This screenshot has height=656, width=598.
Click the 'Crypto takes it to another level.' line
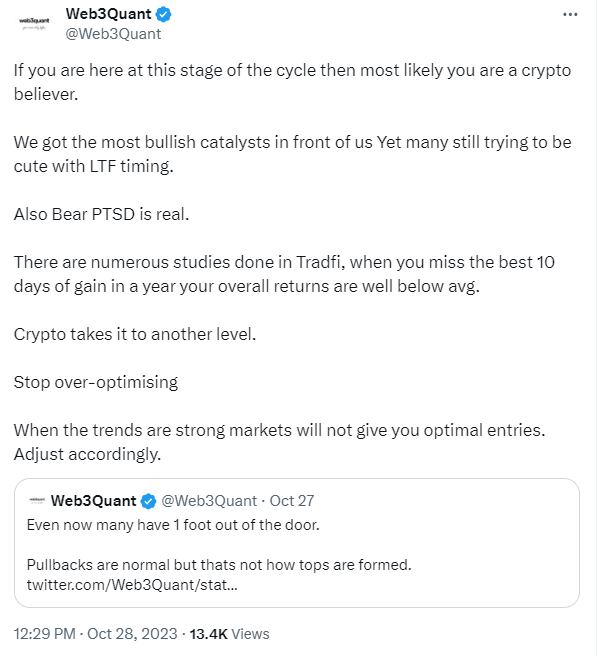click(135, 334)
